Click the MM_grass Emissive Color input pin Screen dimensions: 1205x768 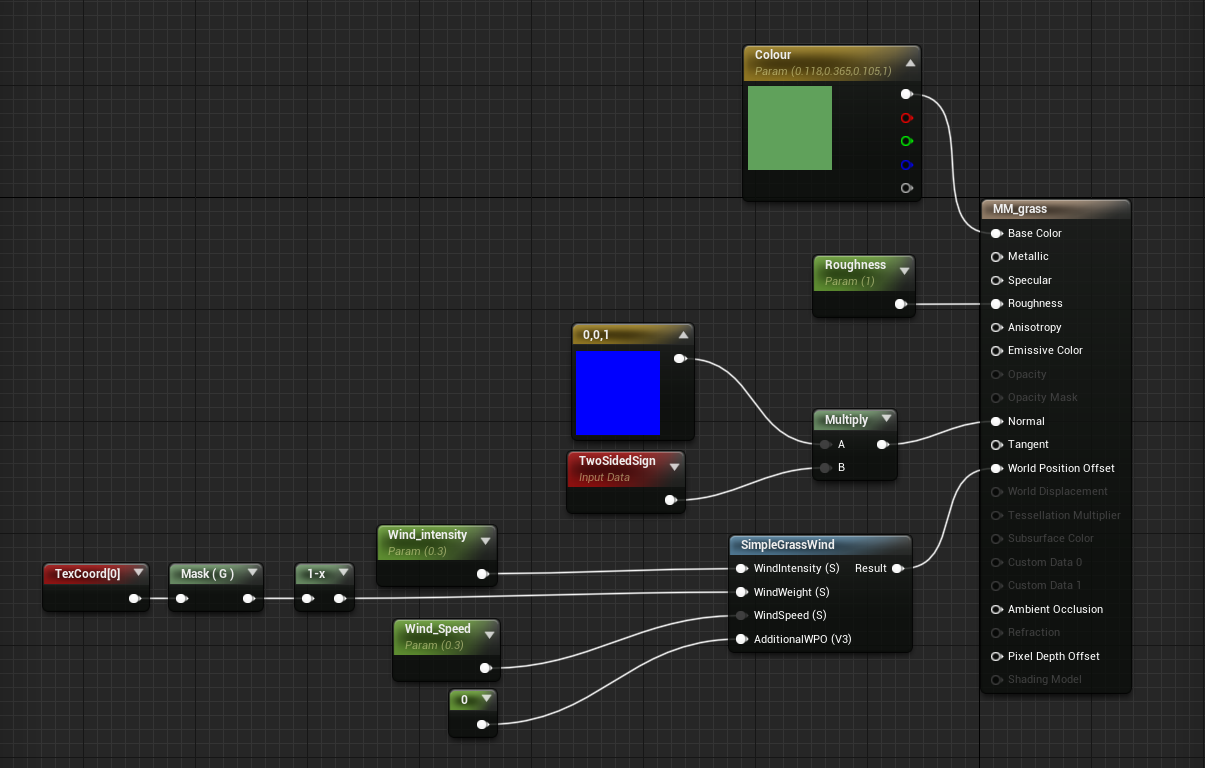pos(996,351)
